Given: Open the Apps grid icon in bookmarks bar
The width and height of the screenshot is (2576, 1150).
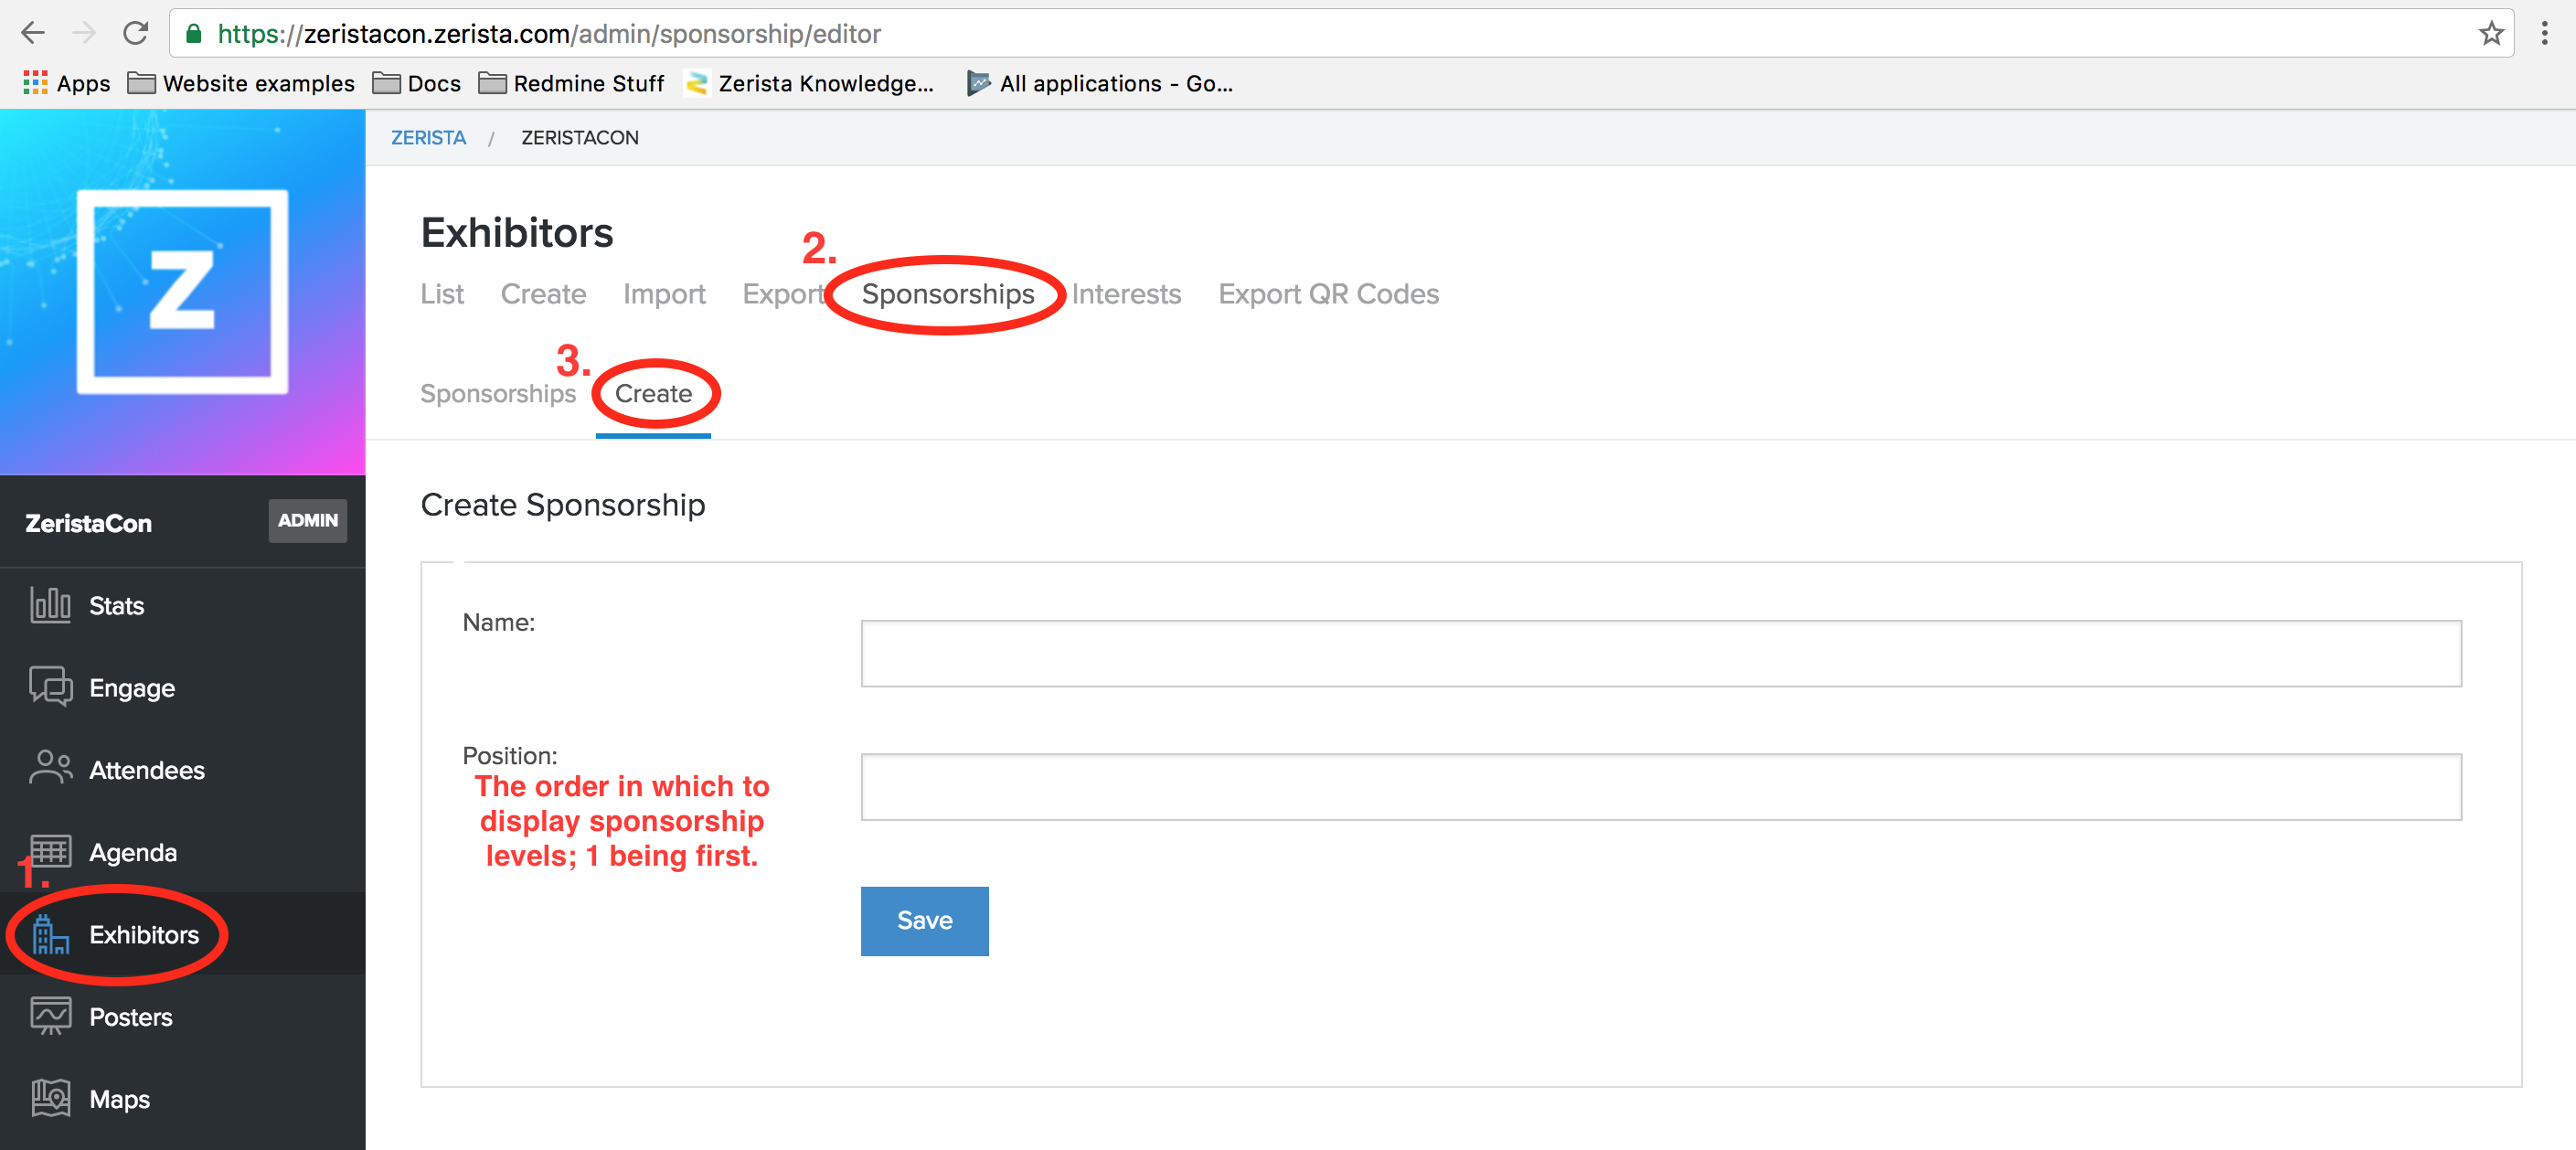Looking at the screenshot, I should (x=35, y=83).
